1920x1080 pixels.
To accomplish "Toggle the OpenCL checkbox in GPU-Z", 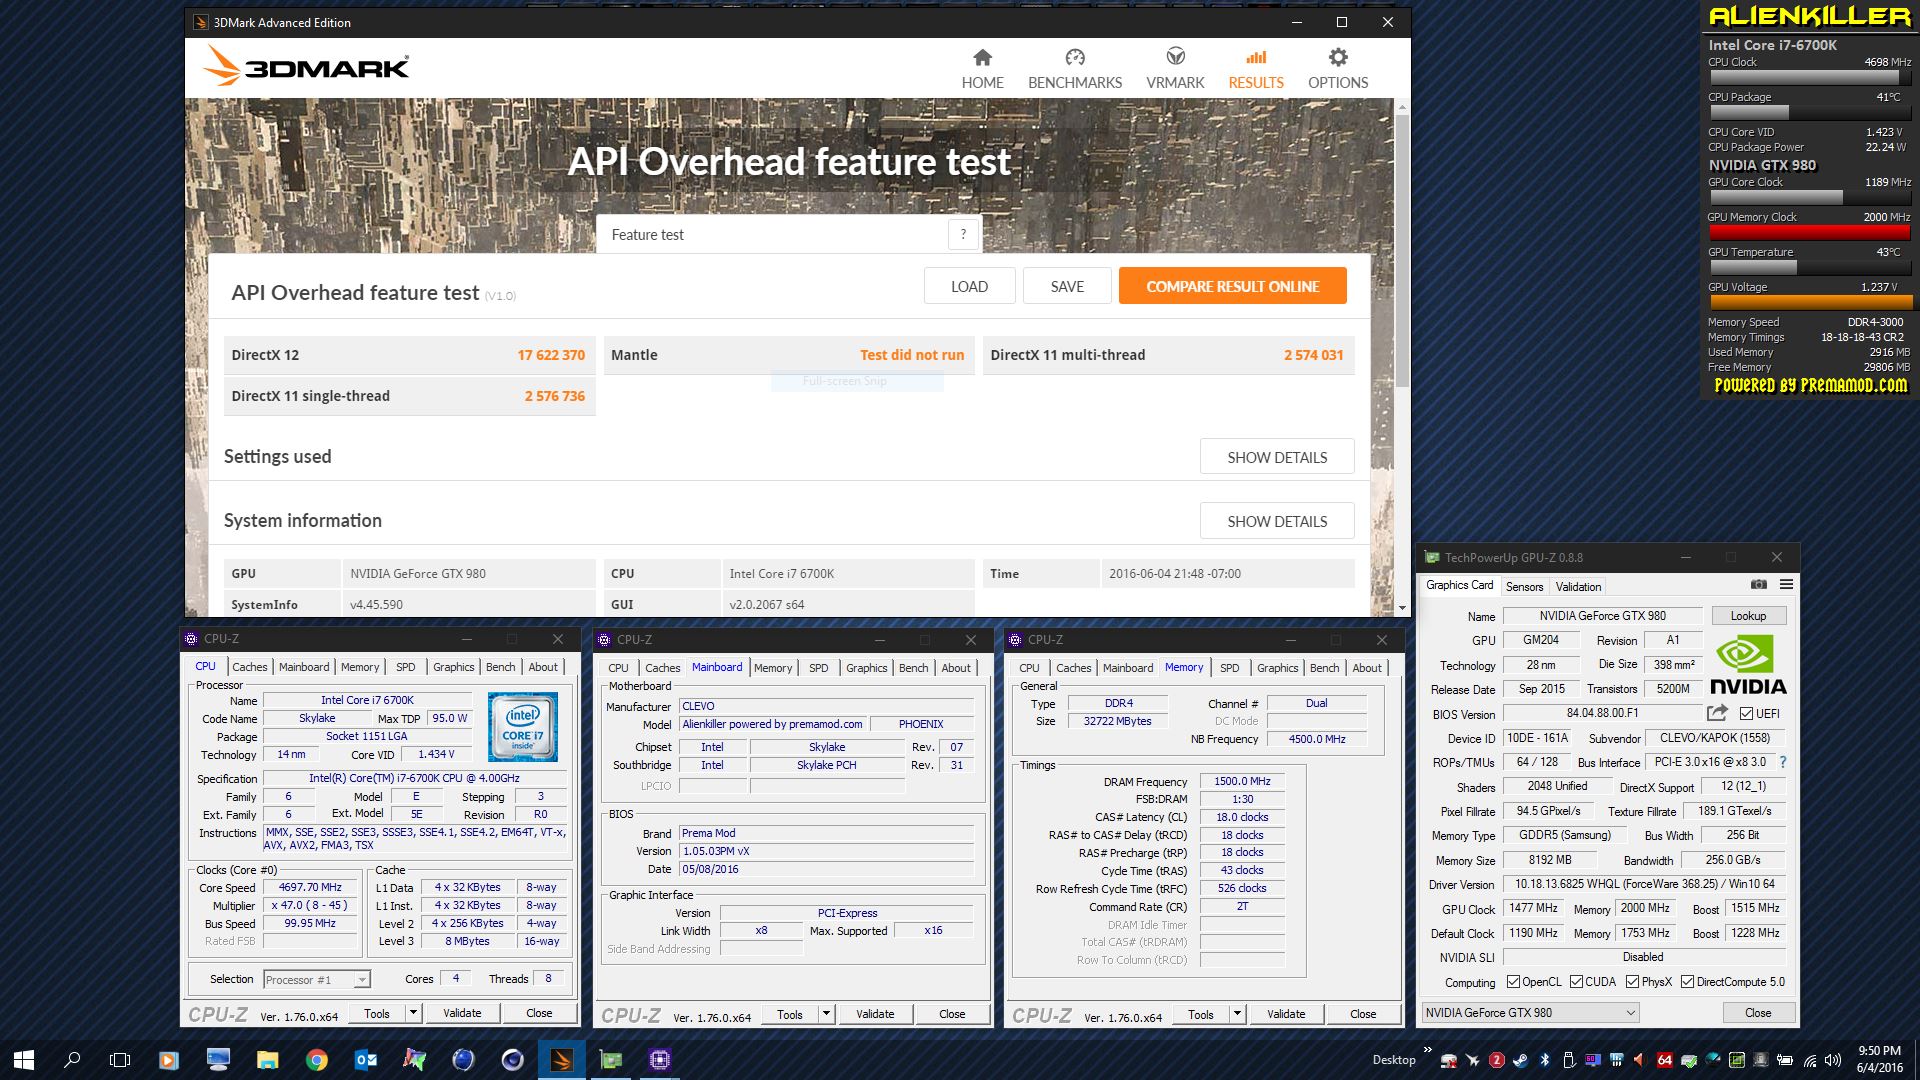I will pos(1513,982).
